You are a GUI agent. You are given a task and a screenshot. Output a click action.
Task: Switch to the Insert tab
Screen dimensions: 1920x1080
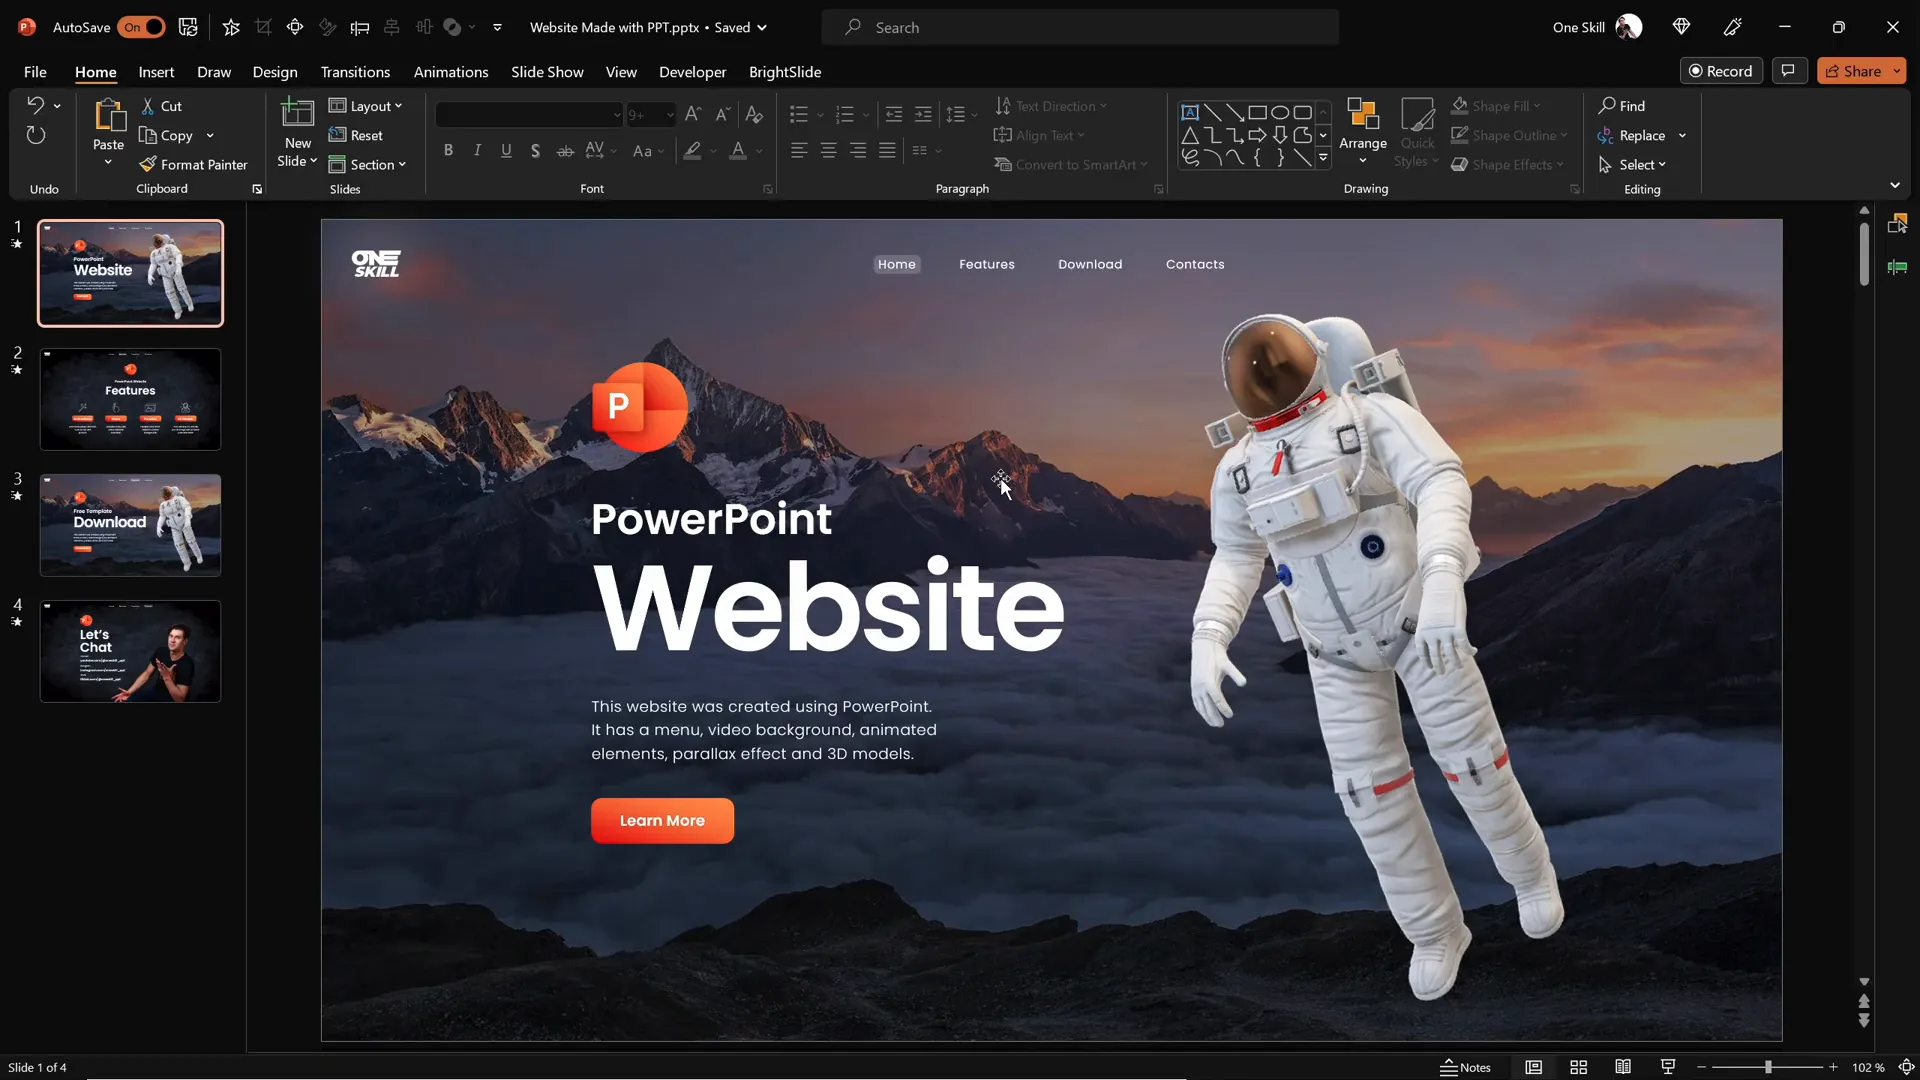coord(156,72)
